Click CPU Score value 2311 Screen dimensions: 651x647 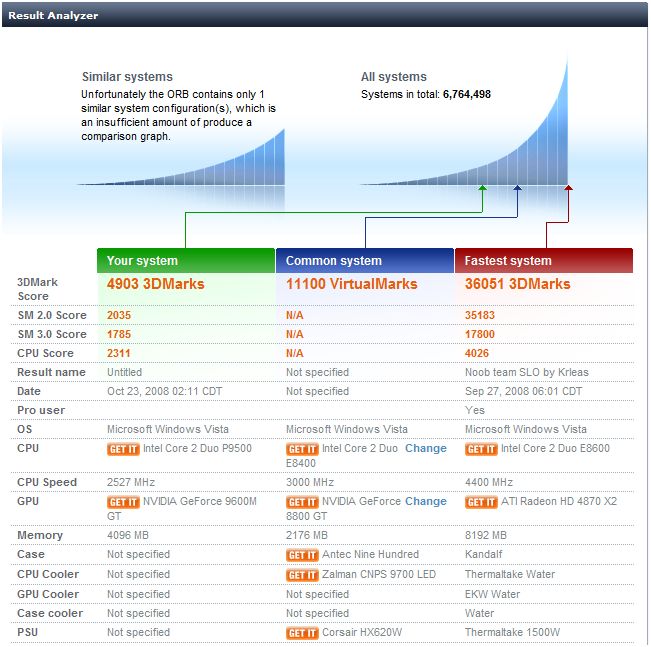coord(119,354)
